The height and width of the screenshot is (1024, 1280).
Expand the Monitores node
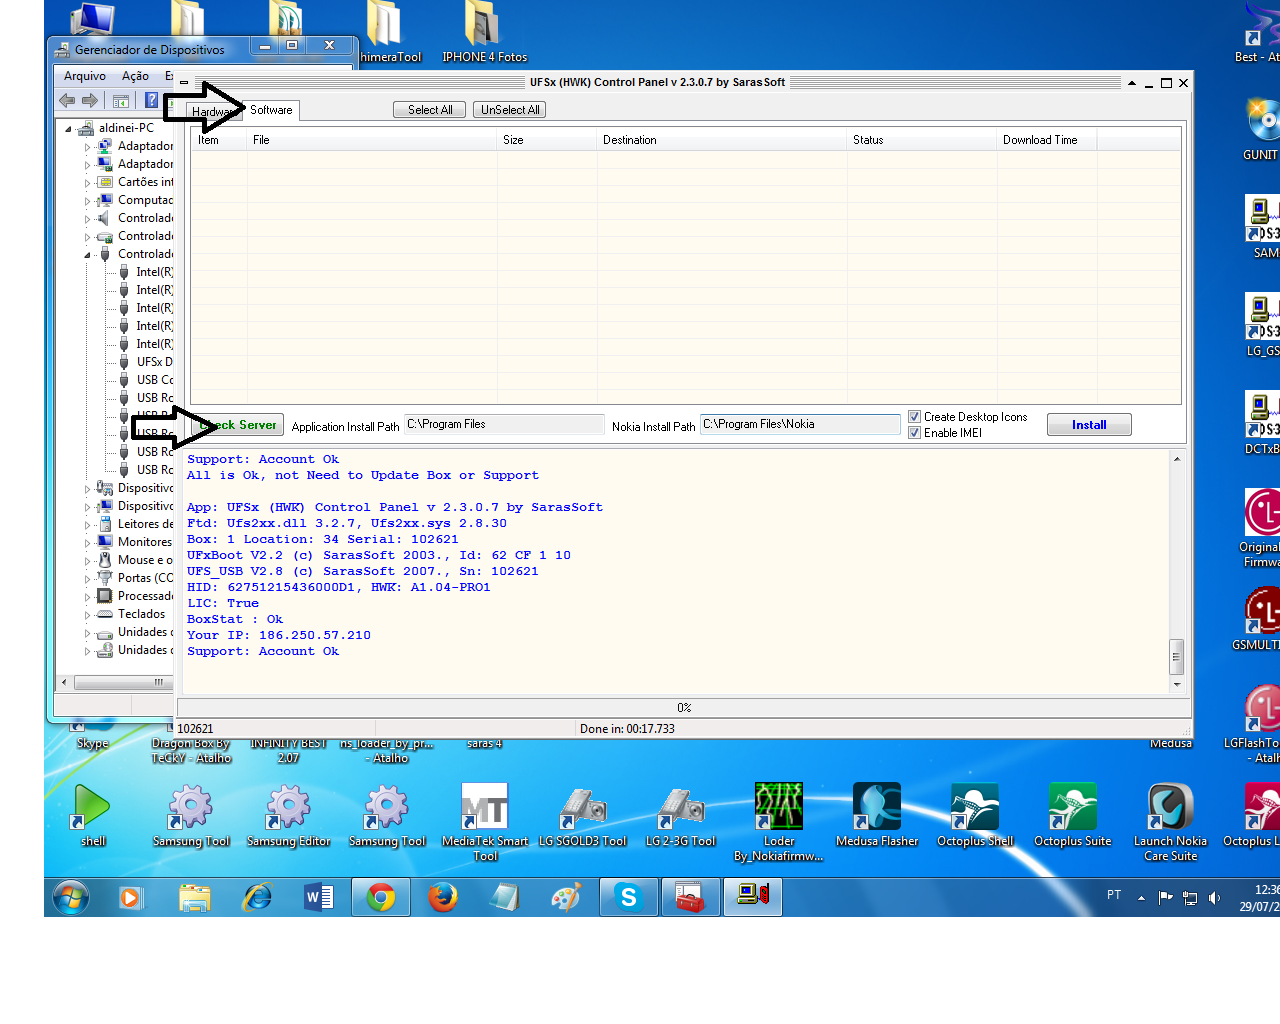(x=87, y=543)
